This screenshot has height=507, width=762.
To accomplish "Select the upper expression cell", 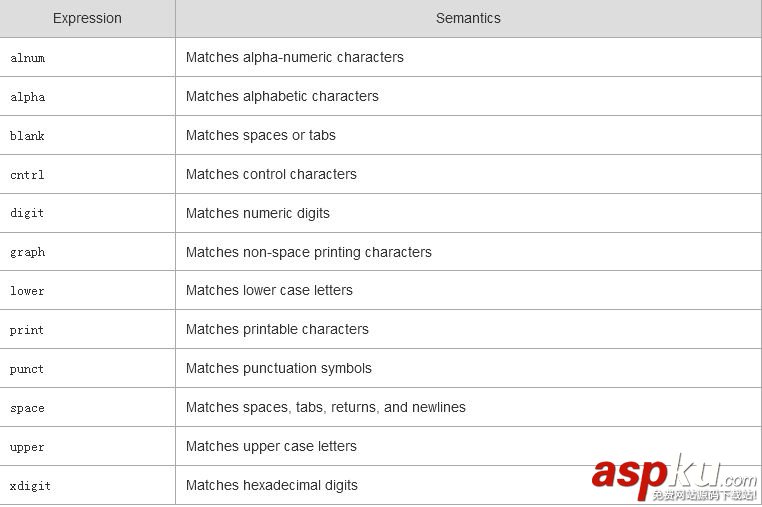I will tap(28, 447).
